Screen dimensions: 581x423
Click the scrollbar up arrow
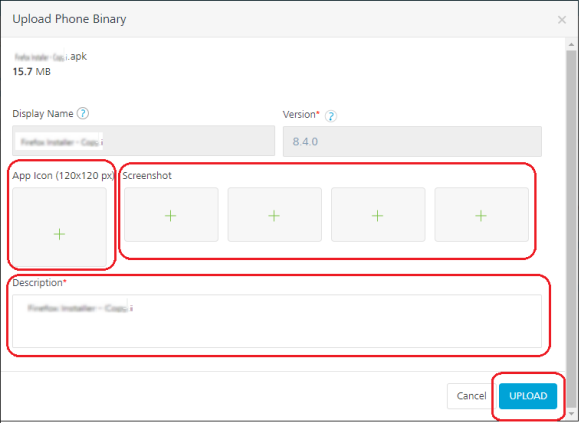pos(571,44)
